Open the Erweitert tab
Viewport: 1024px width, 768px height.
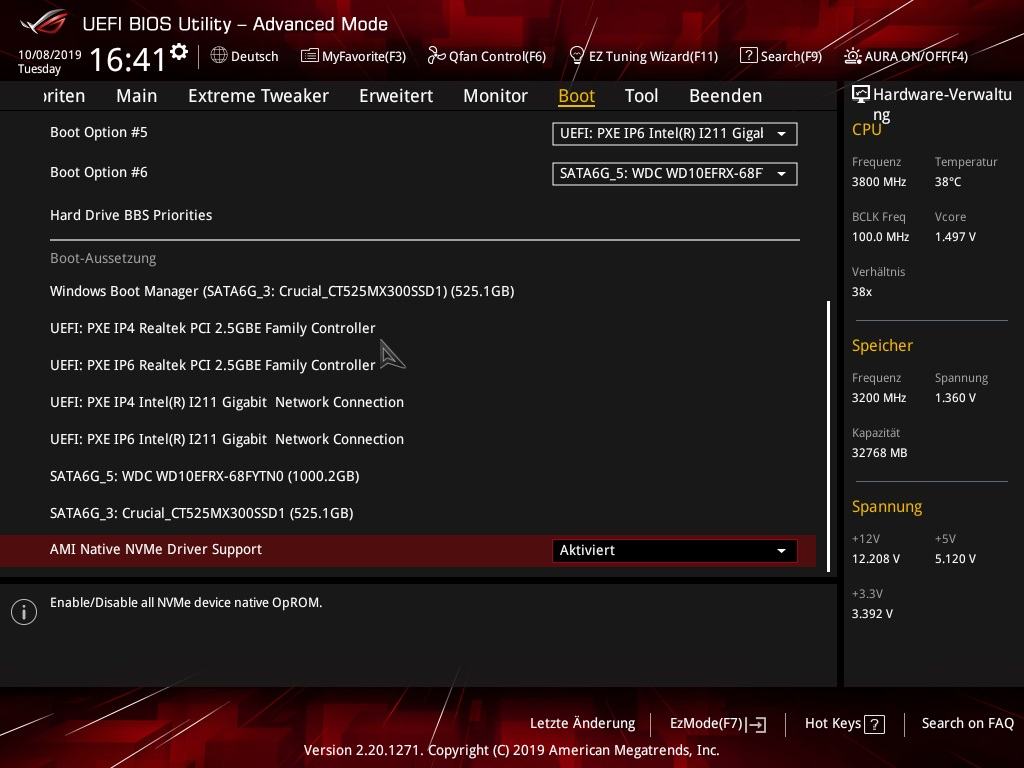click(396, 96)
